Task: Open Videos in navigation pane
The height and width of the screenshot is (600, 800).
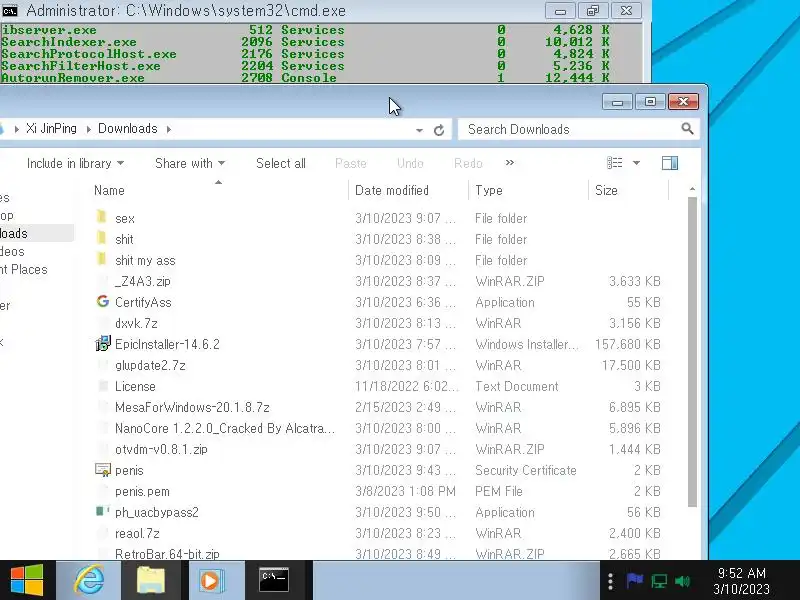Action: tap(12, 252)
